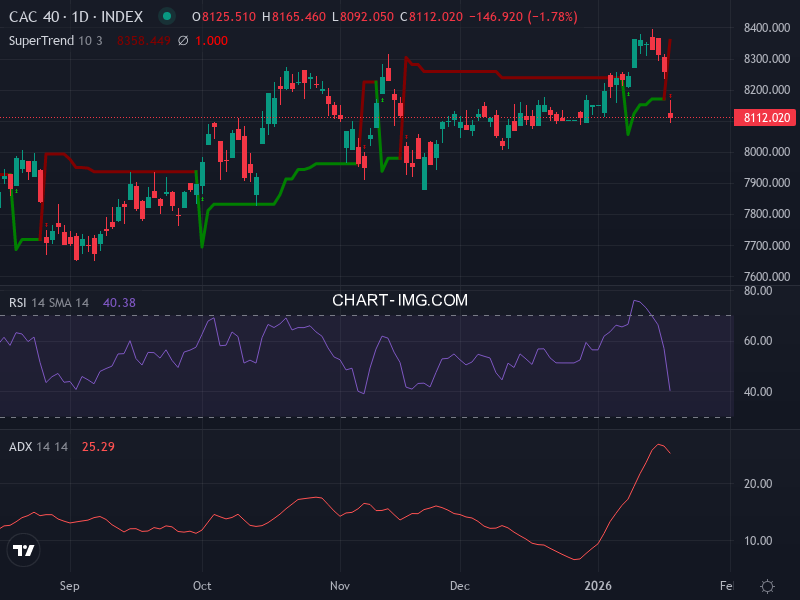800x600 pixels.
Task: Open the INDEX source selector in title bar
Action: [x=124, y=16]
